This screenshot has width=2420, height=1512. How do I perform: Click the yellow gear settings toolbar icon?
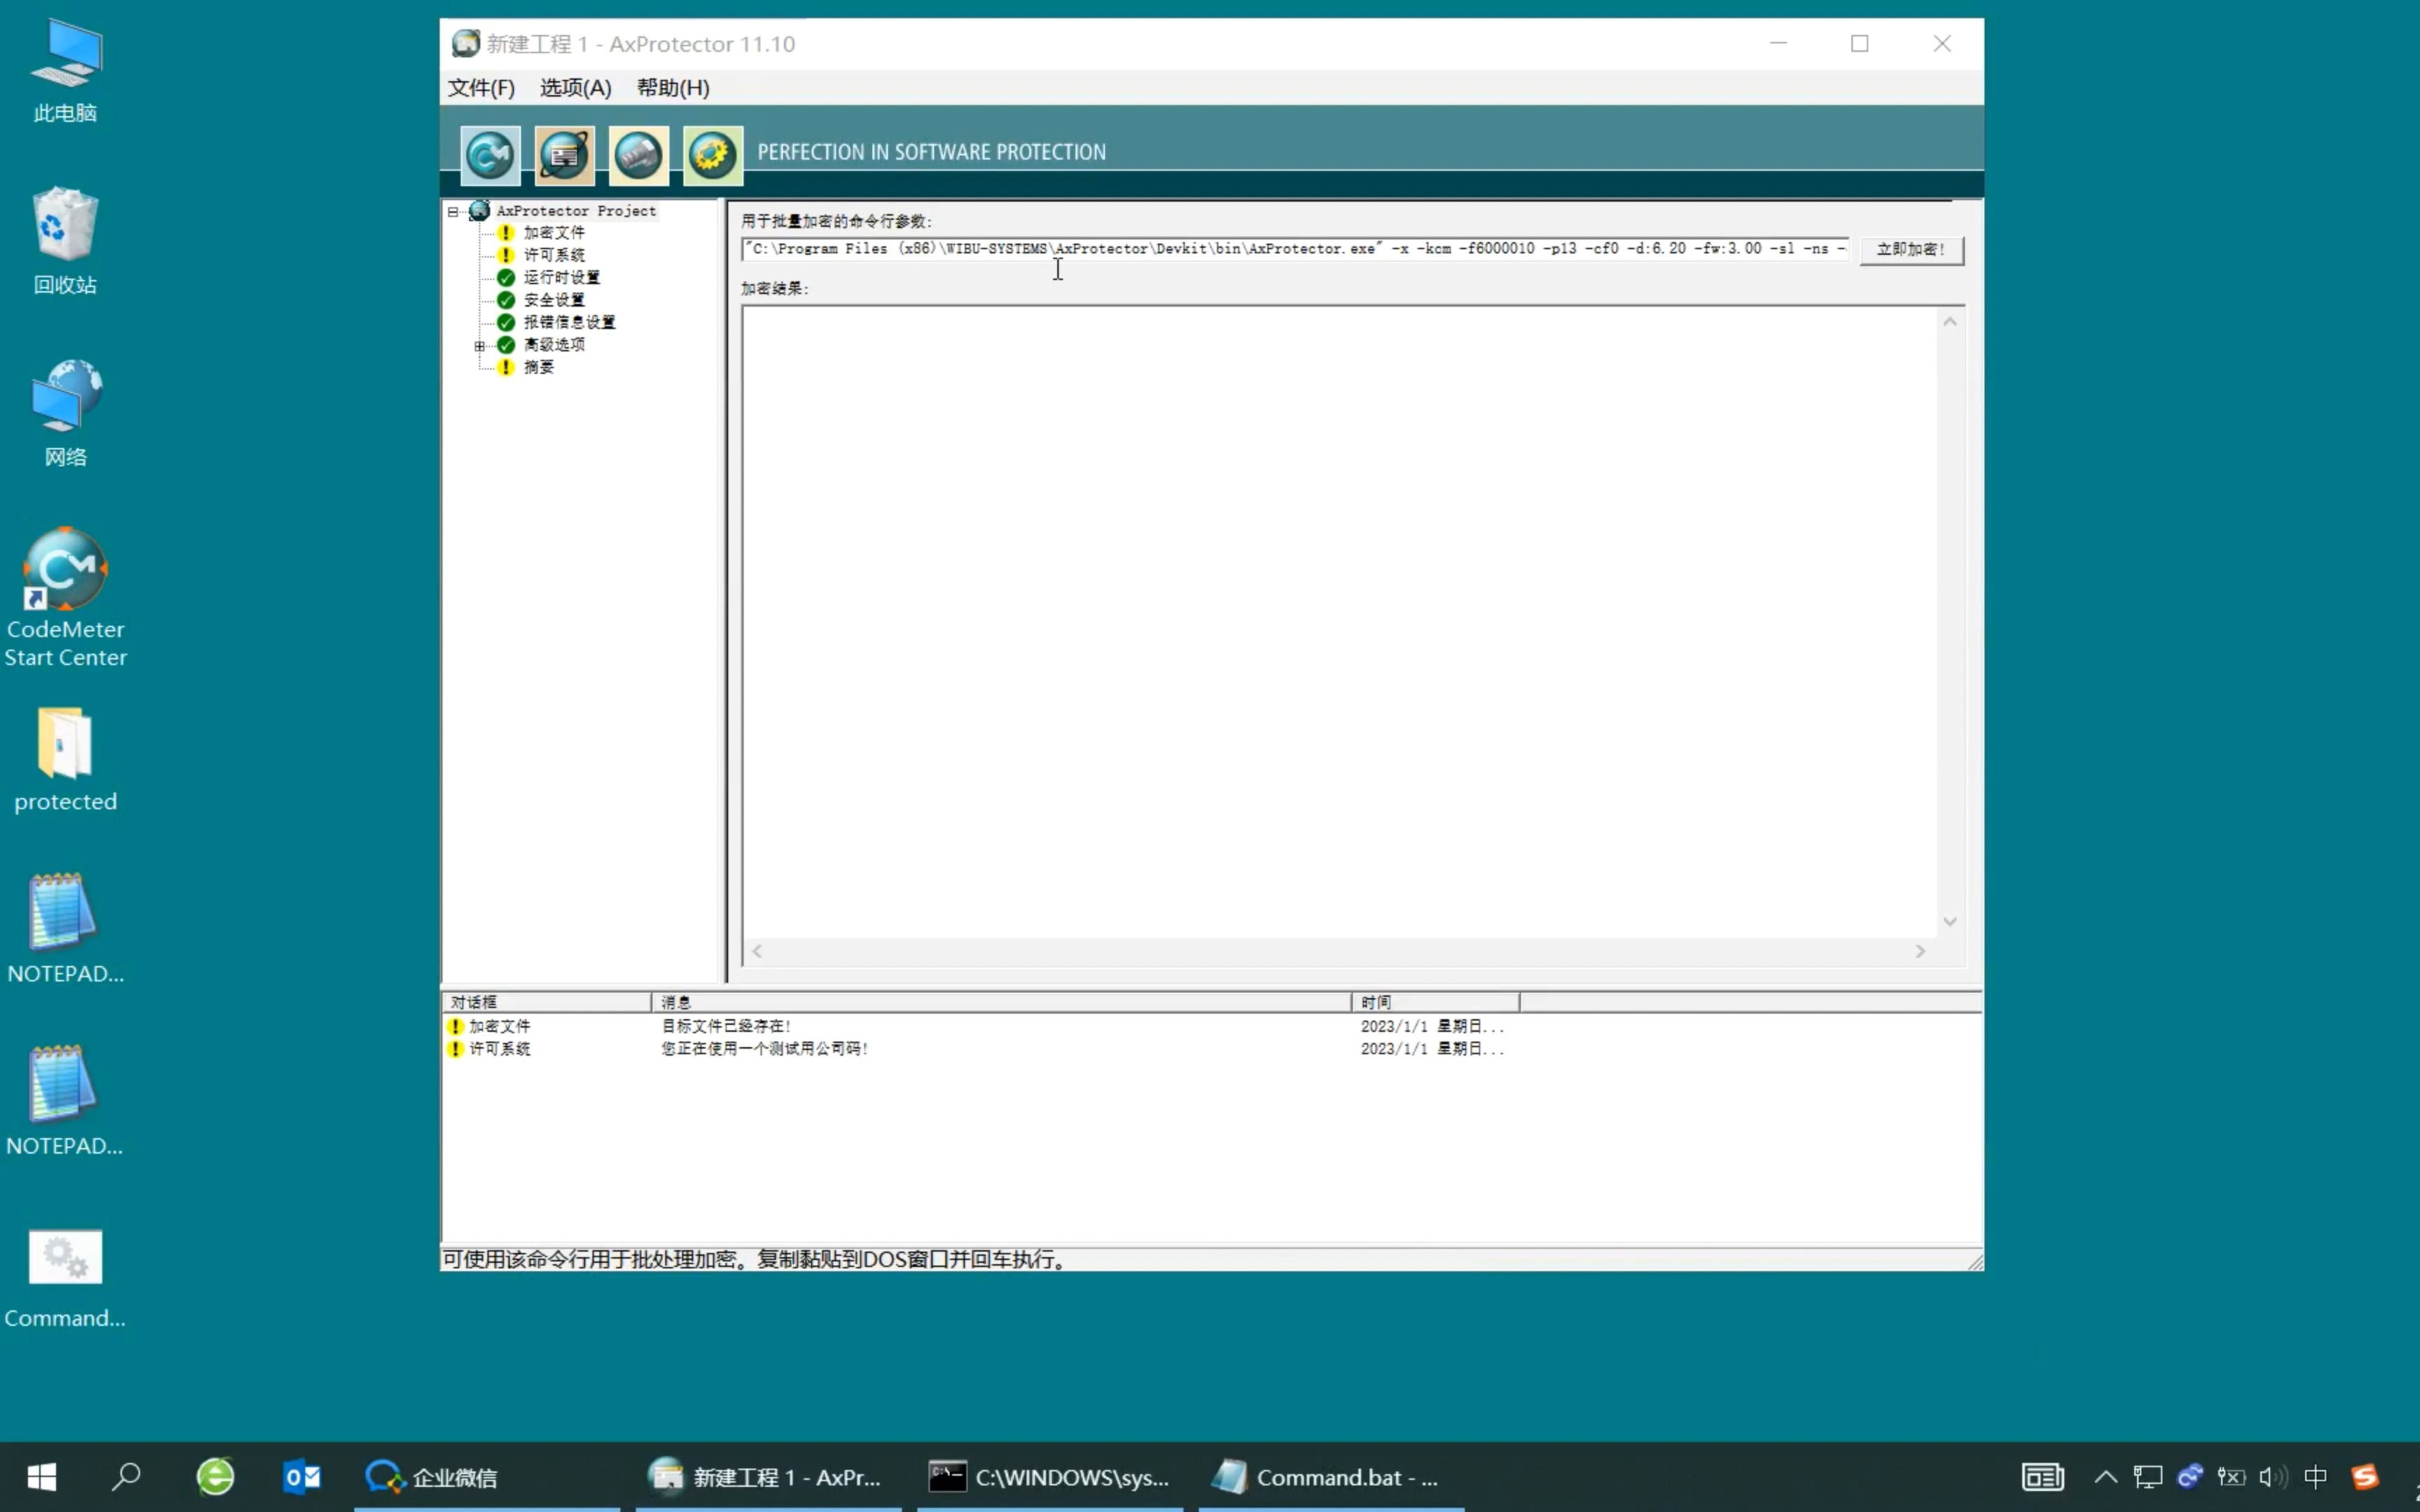[x=712, y=155]
